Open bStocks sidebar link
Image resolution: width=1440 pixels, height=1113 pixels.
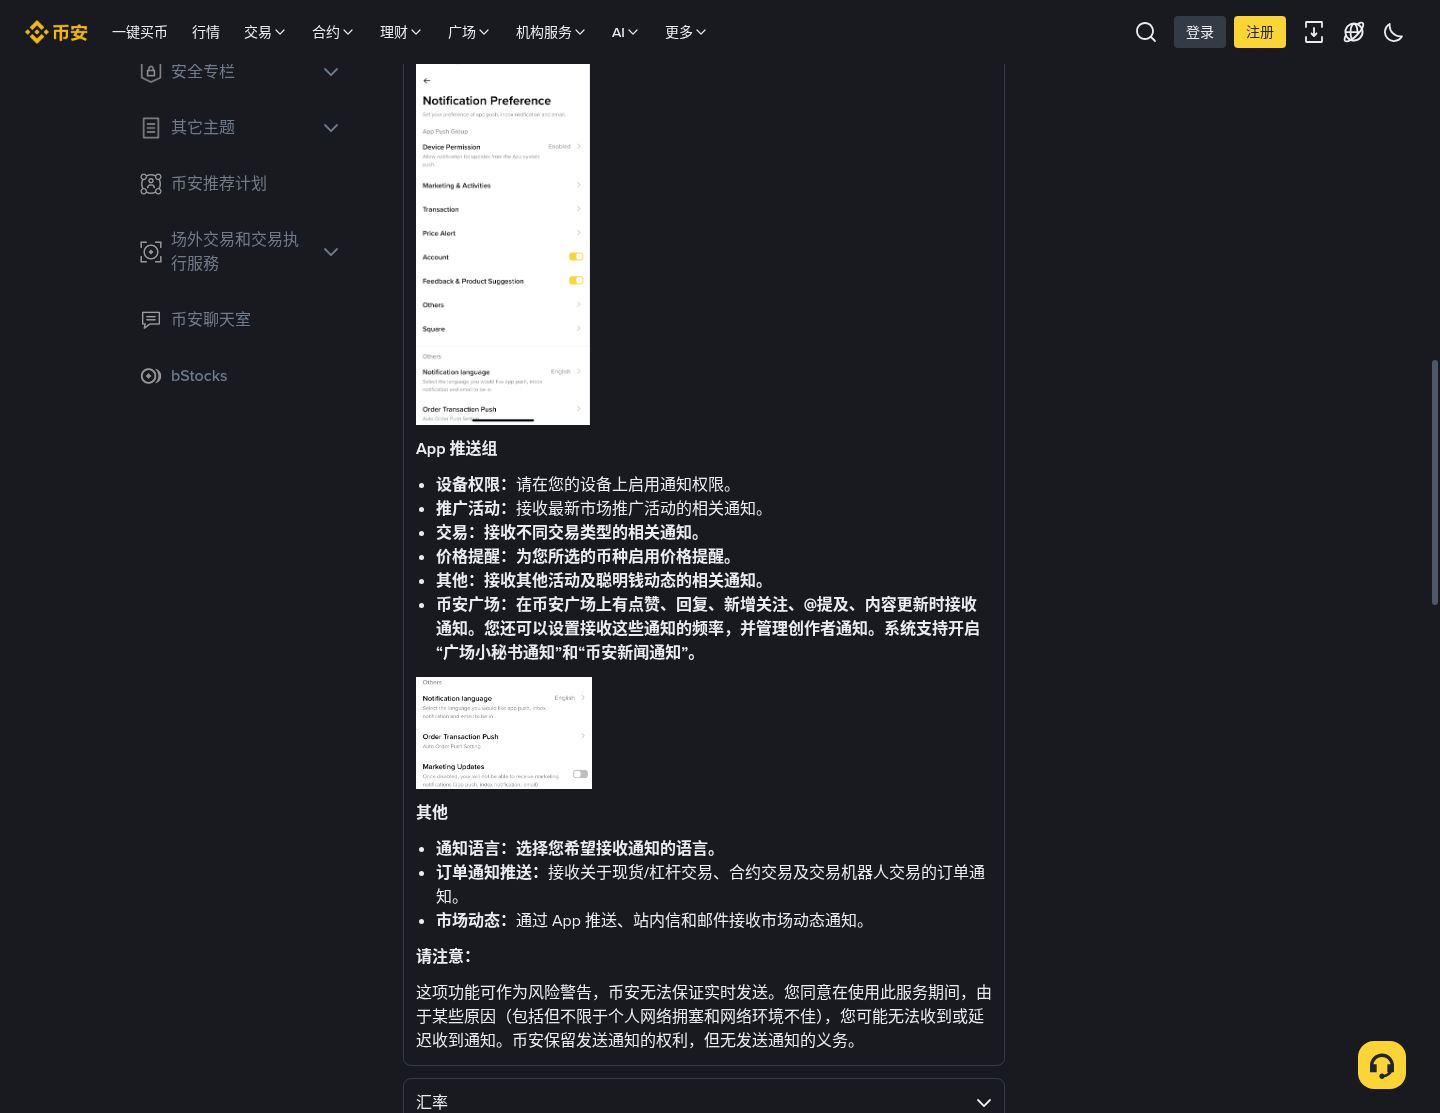pyautogui.click(x=199, y=376)
